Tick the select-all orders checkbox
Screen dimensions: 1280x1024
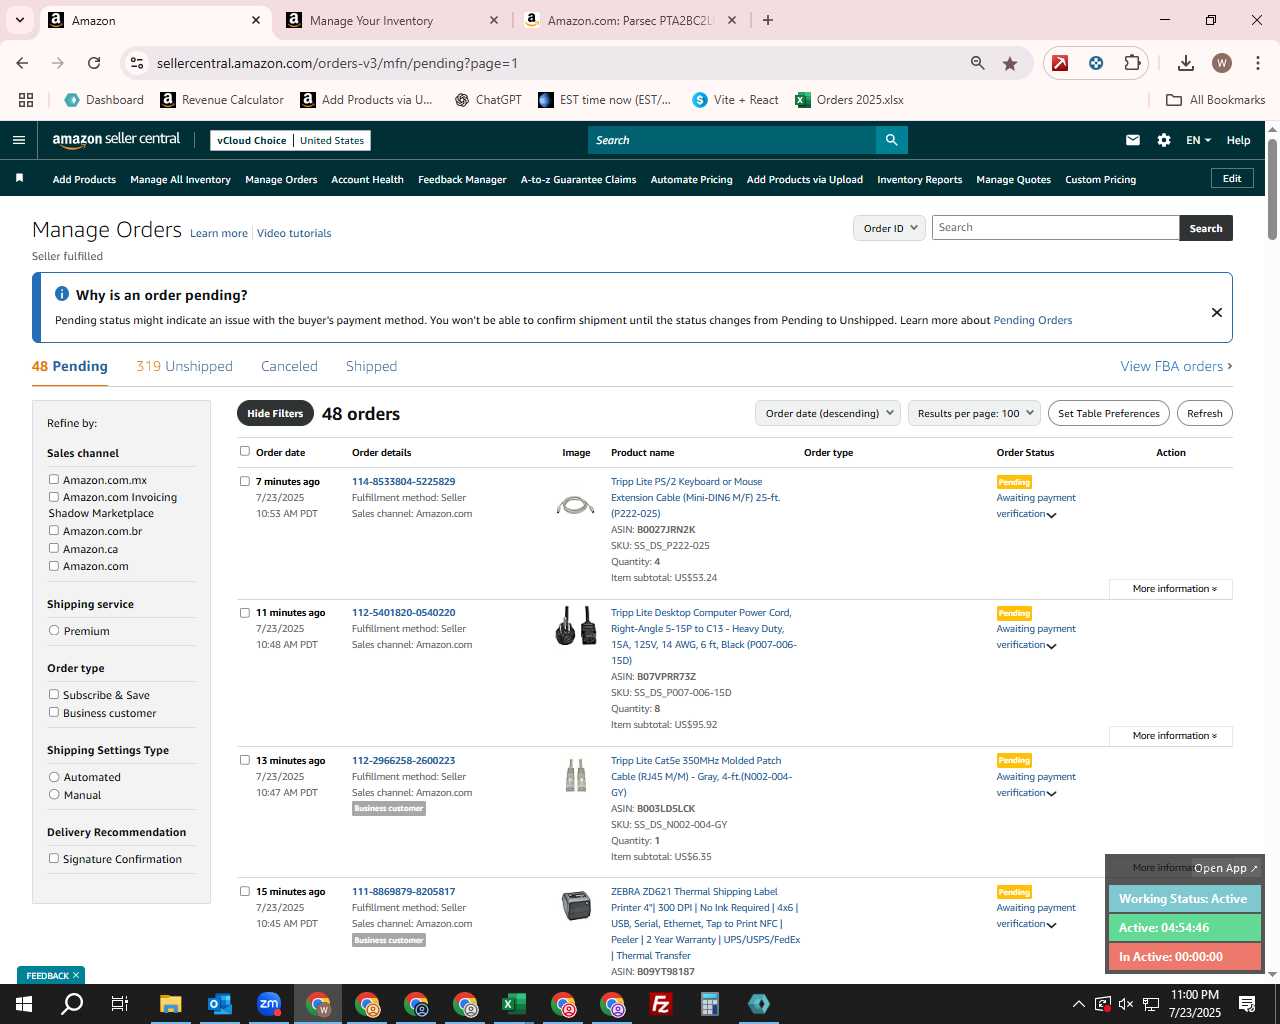click(245, 451)
